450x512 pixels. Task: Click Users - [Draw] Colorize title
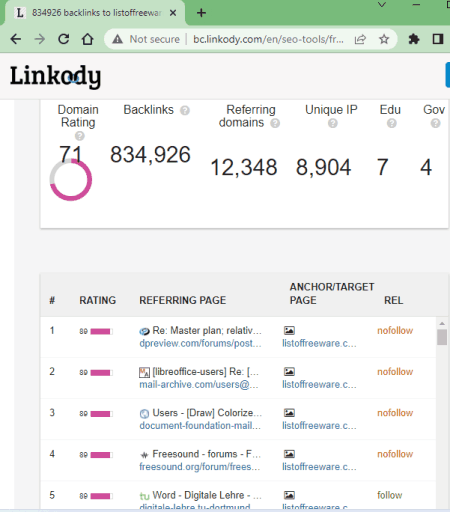(207, 413)
